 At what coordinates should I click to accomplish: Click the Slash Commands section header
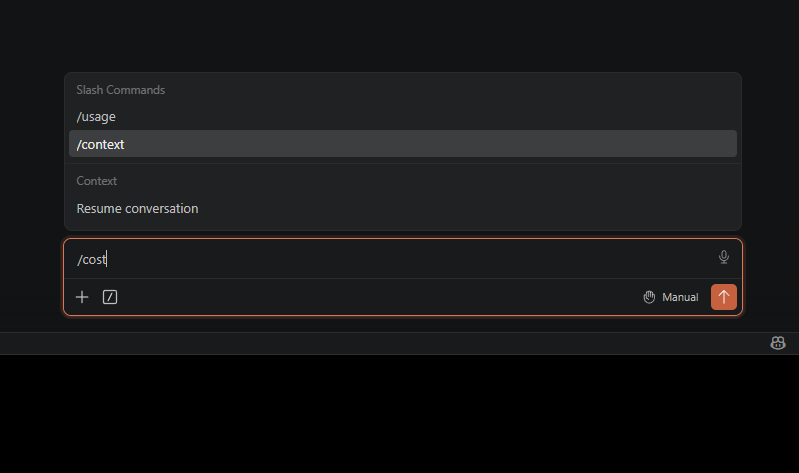coord(121,90)
